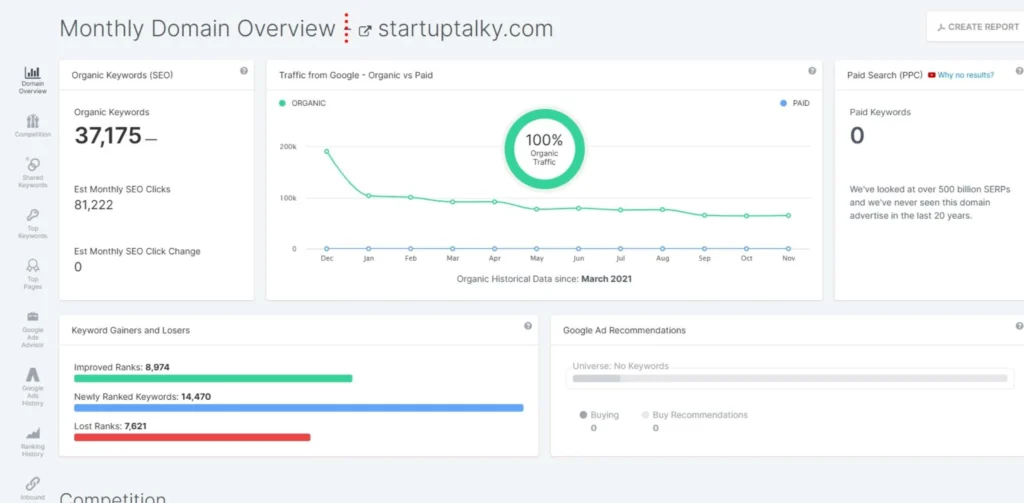Viewport: 1024px width, 503px height.
Task: Open the red vertical dots menu by the title
Action: point(347,28)
